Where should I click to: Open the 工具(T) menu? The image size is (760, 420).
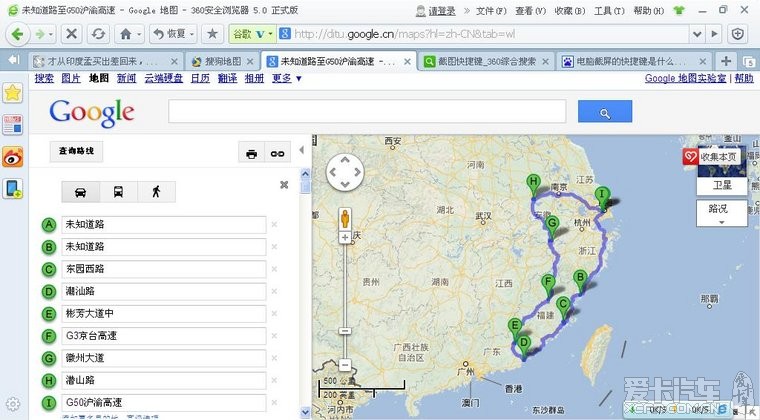click(x=609, y=10)
